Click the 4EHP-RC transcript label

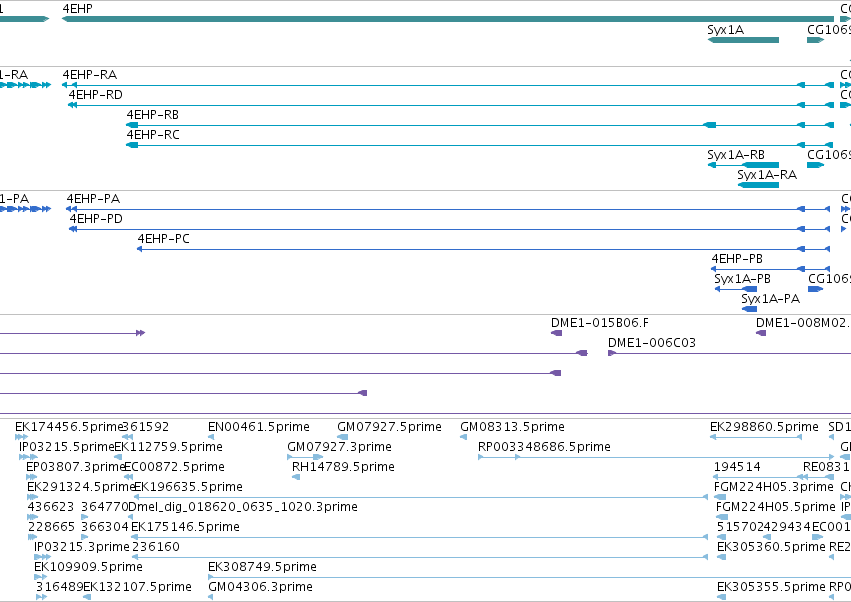point(153,135)
